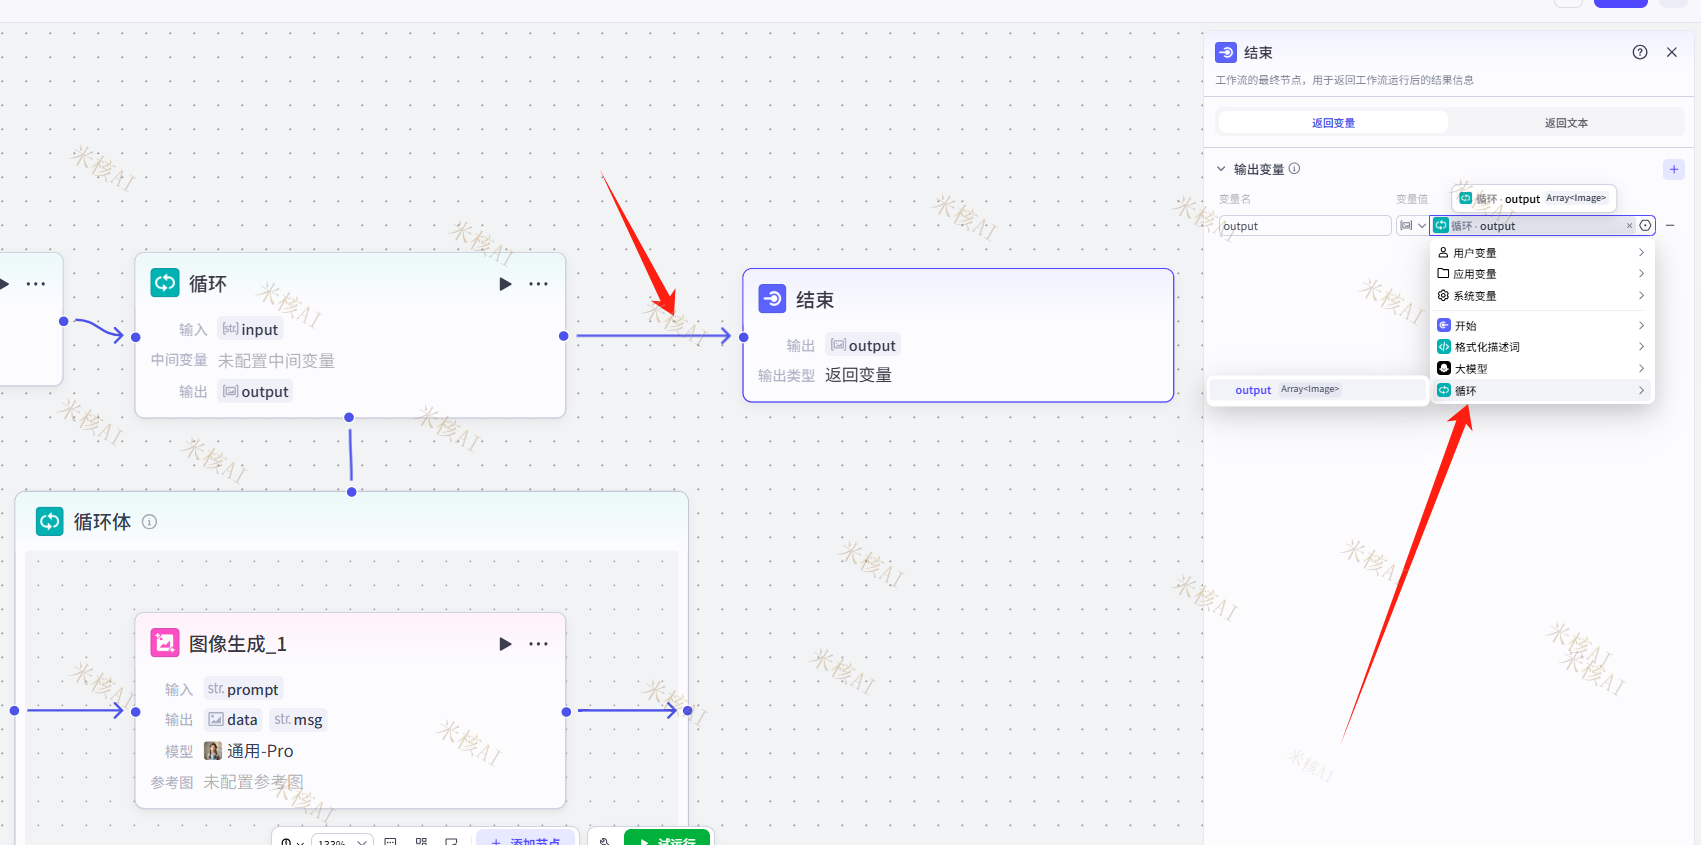Collapse the 输出变量 section
Screen dimensions: 1701x845
click(1221, 169)
